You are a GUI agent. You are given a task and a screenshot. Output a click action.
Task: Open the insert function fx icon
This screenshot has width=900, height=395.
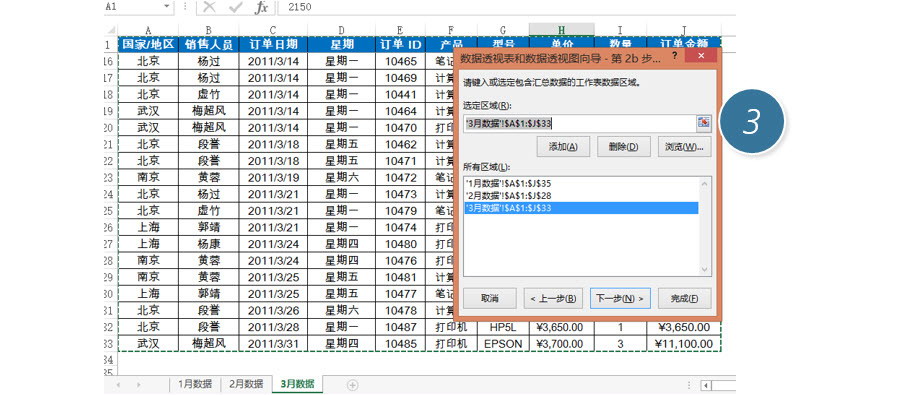[x=262, y=7]
